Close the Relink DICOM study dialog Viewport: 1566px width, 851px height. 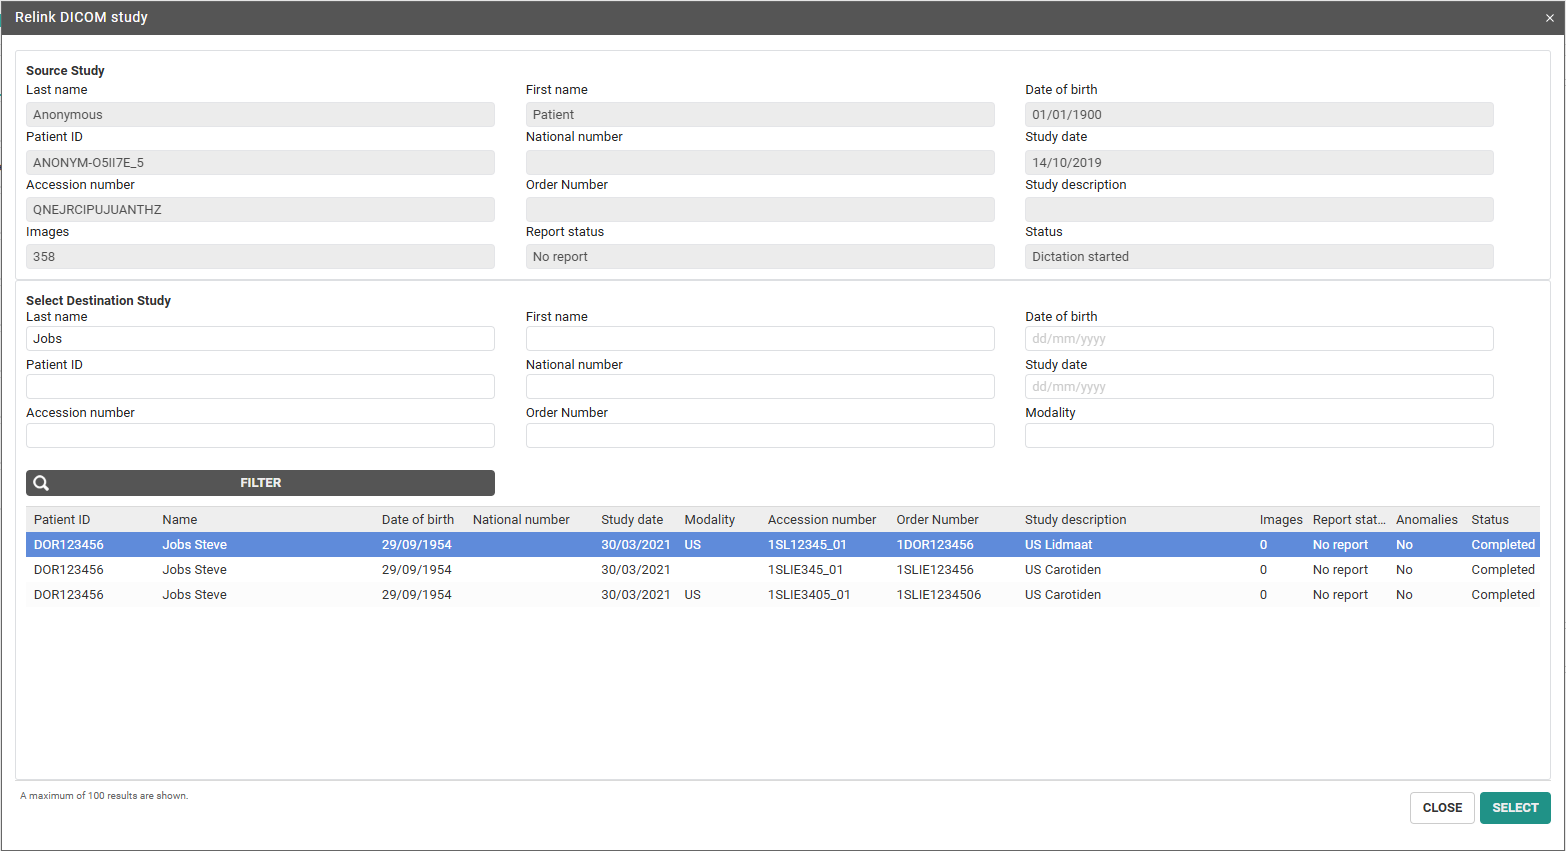point(1549,18)
